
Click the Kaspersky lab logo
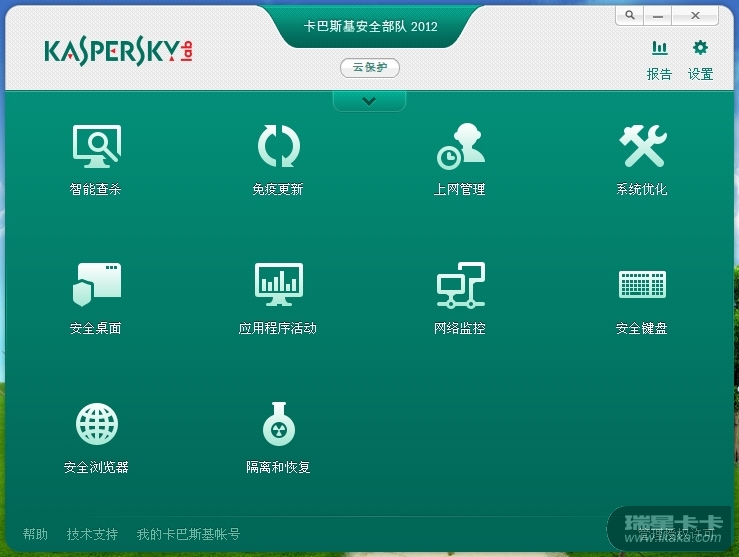point(118,52)
